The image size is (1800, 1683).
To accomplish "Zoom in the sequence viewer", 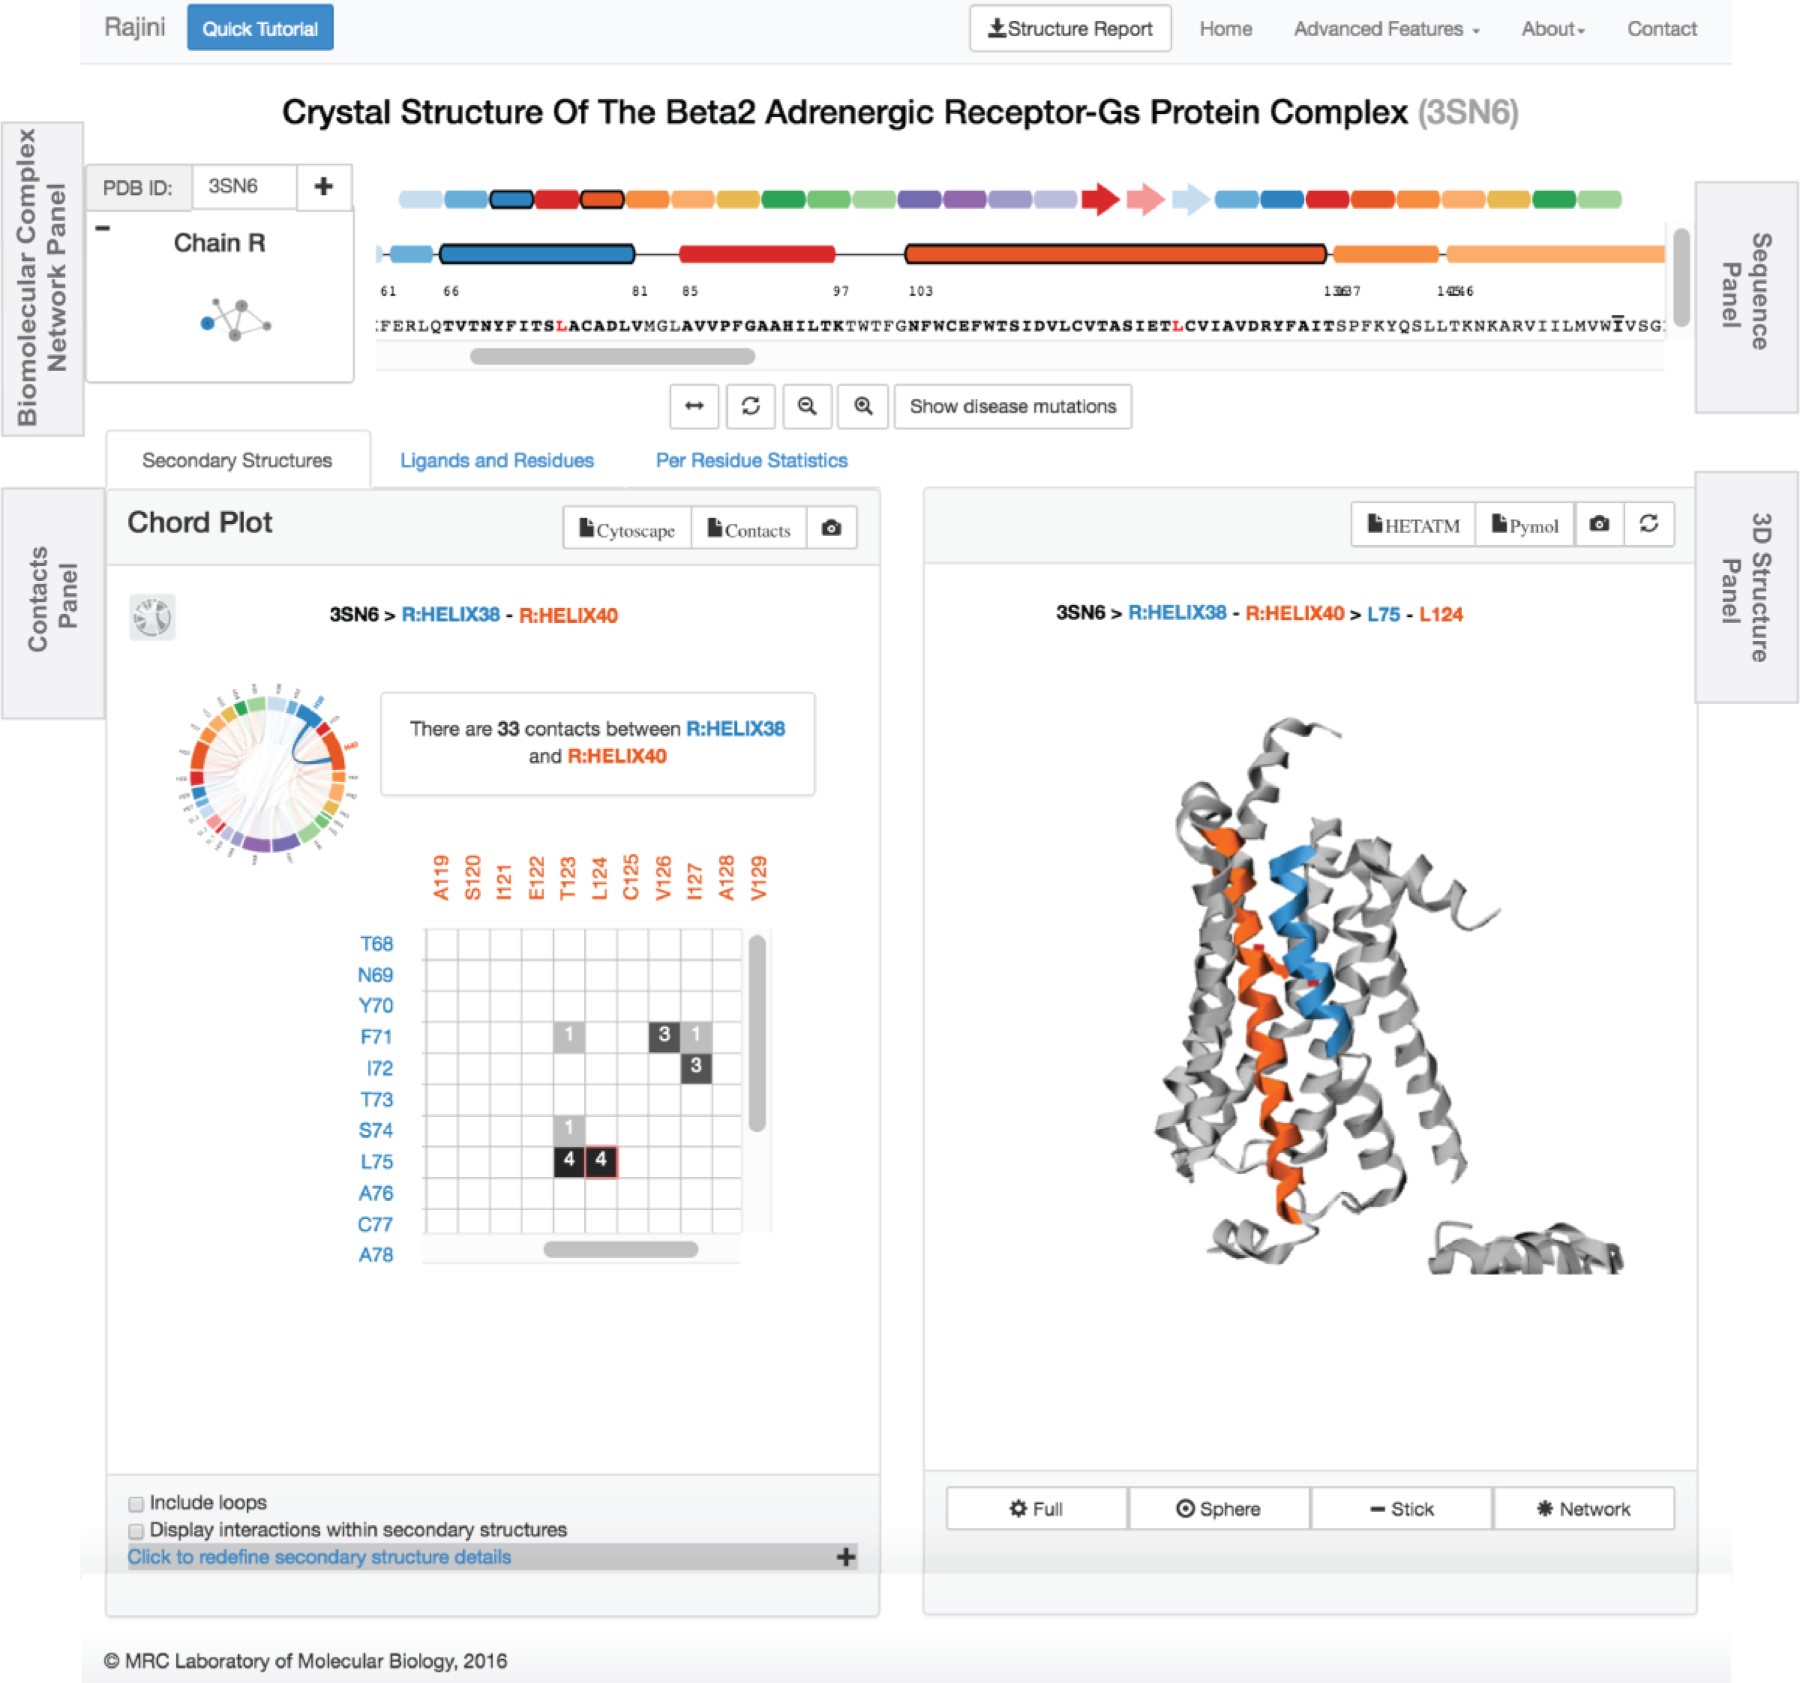I will (x=863, y=406).
